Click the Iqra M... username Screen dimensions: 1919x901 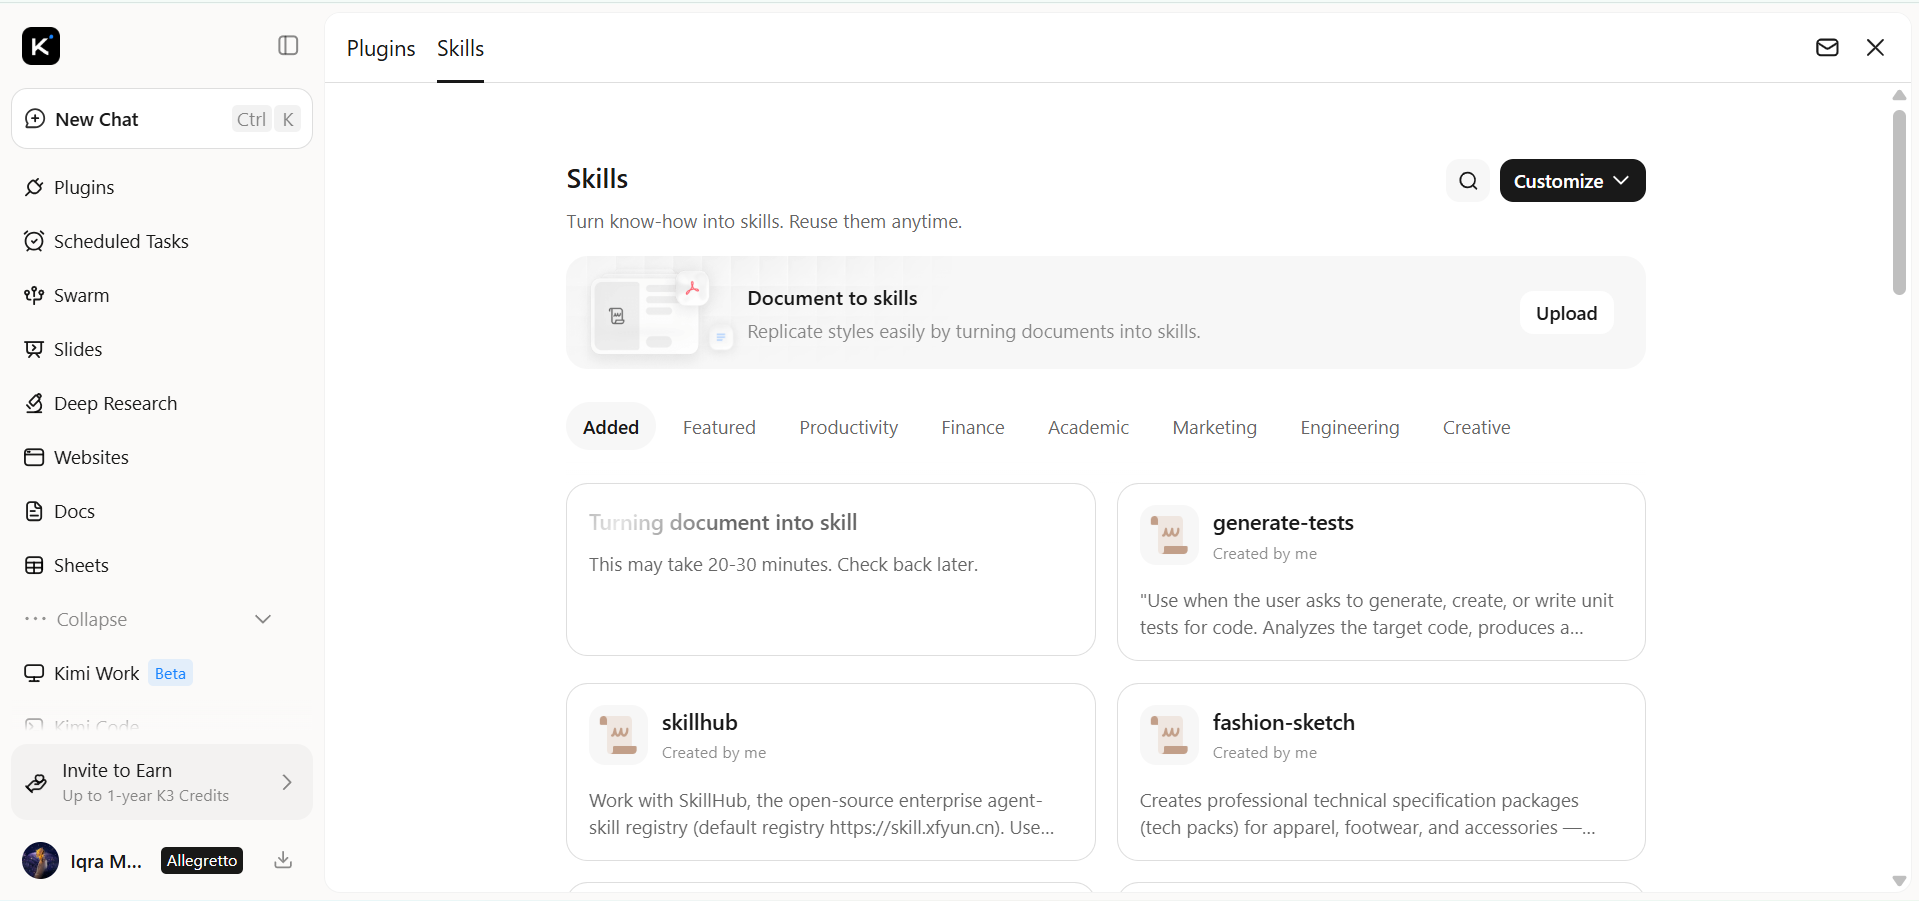point(106,861)
